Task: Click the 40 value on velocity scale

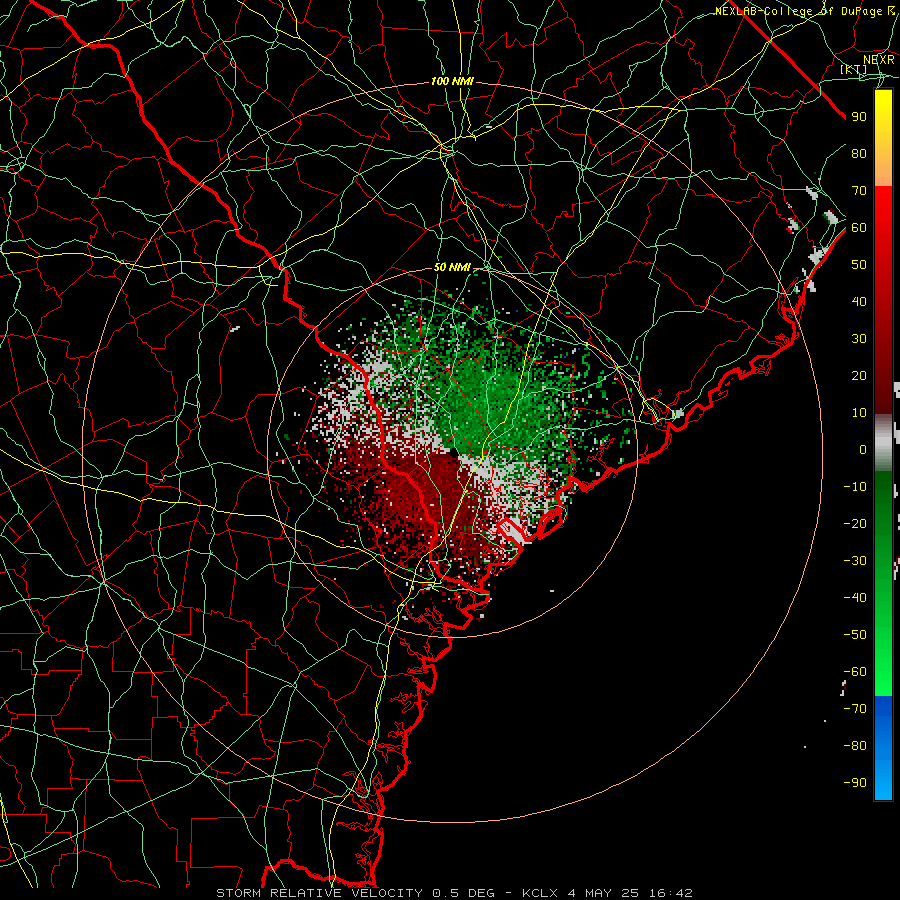Action: [x=859, y=301]
